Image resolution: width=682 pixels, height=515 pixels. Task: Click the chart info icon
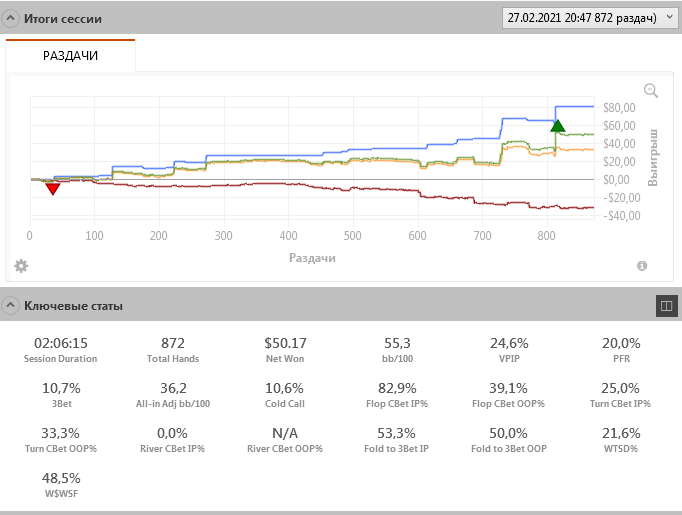coord(642,265)
